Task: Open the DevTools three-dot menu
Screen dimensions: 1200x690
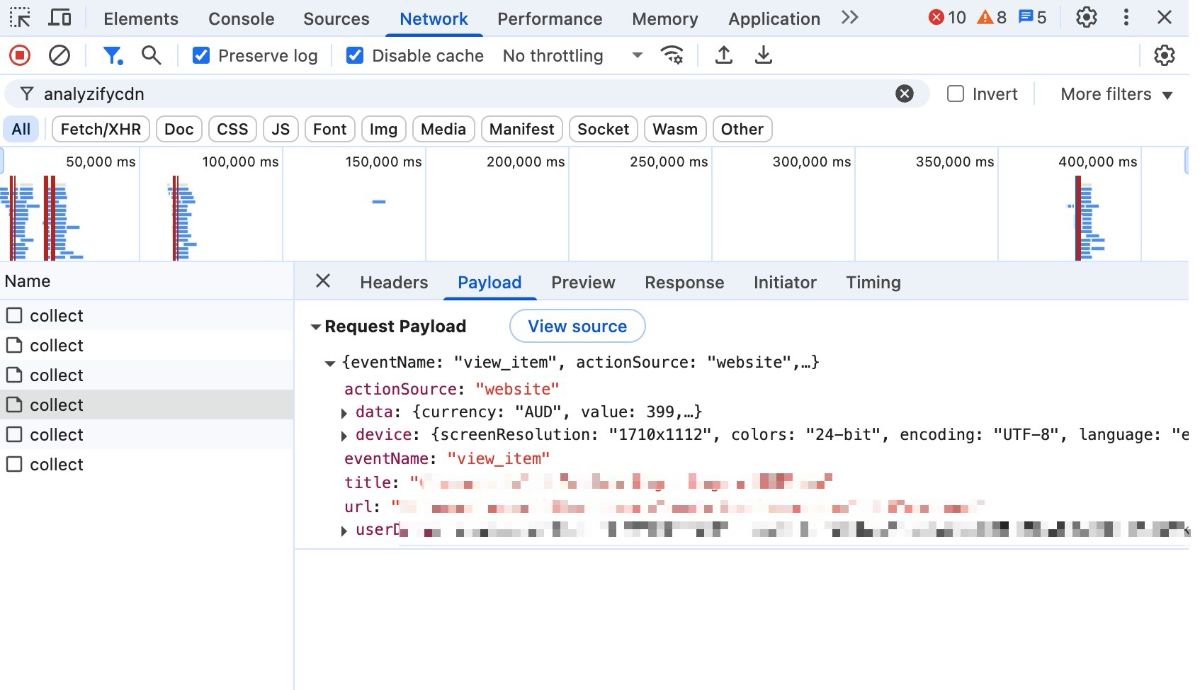Action: [1126, 18]
